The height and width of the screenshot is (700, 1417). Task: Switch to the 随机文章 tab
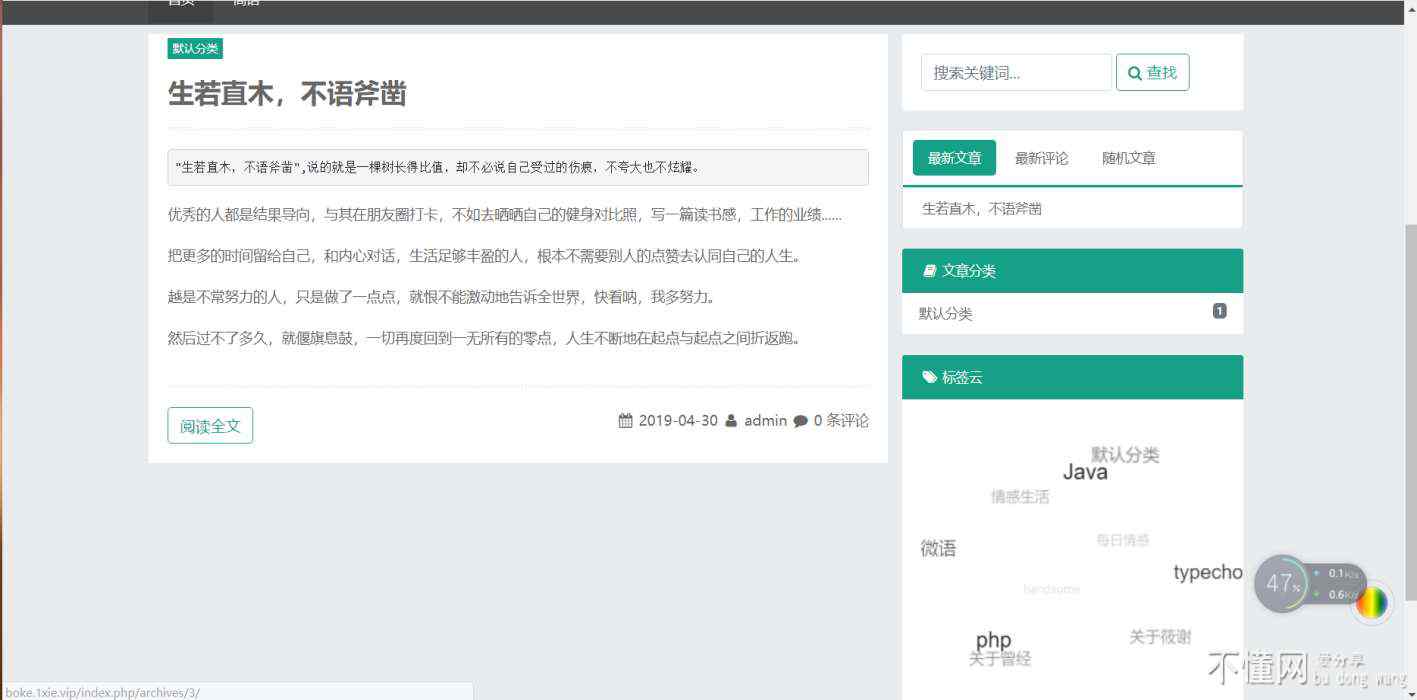[x=1128, y=158]
